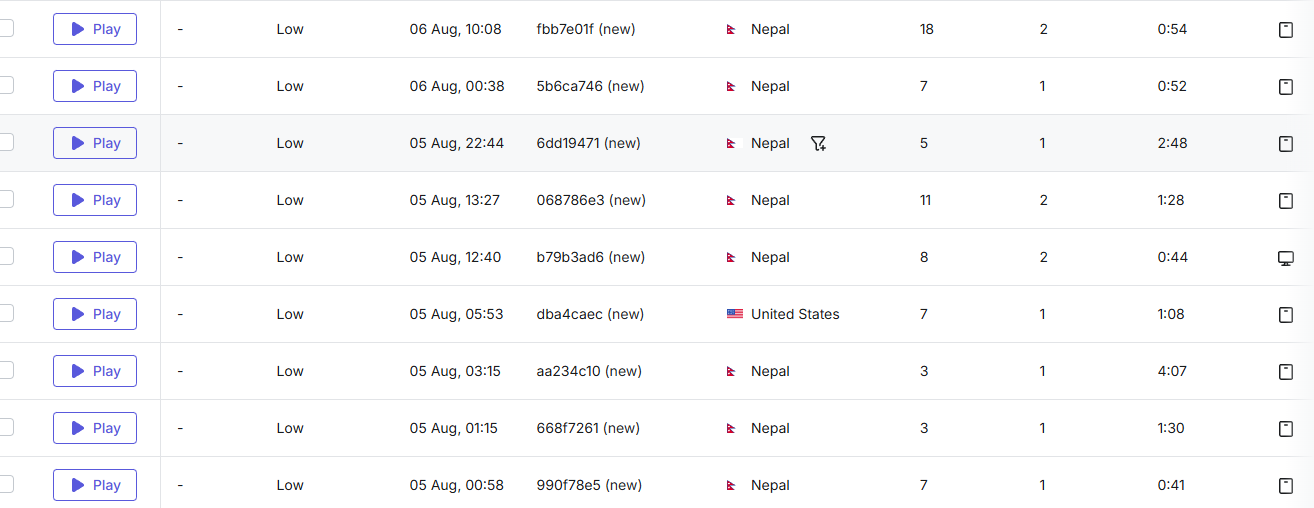Check the checkbox for the 668f7261 row
Screen dimensions: 1314x508
(x=6, y=427)
